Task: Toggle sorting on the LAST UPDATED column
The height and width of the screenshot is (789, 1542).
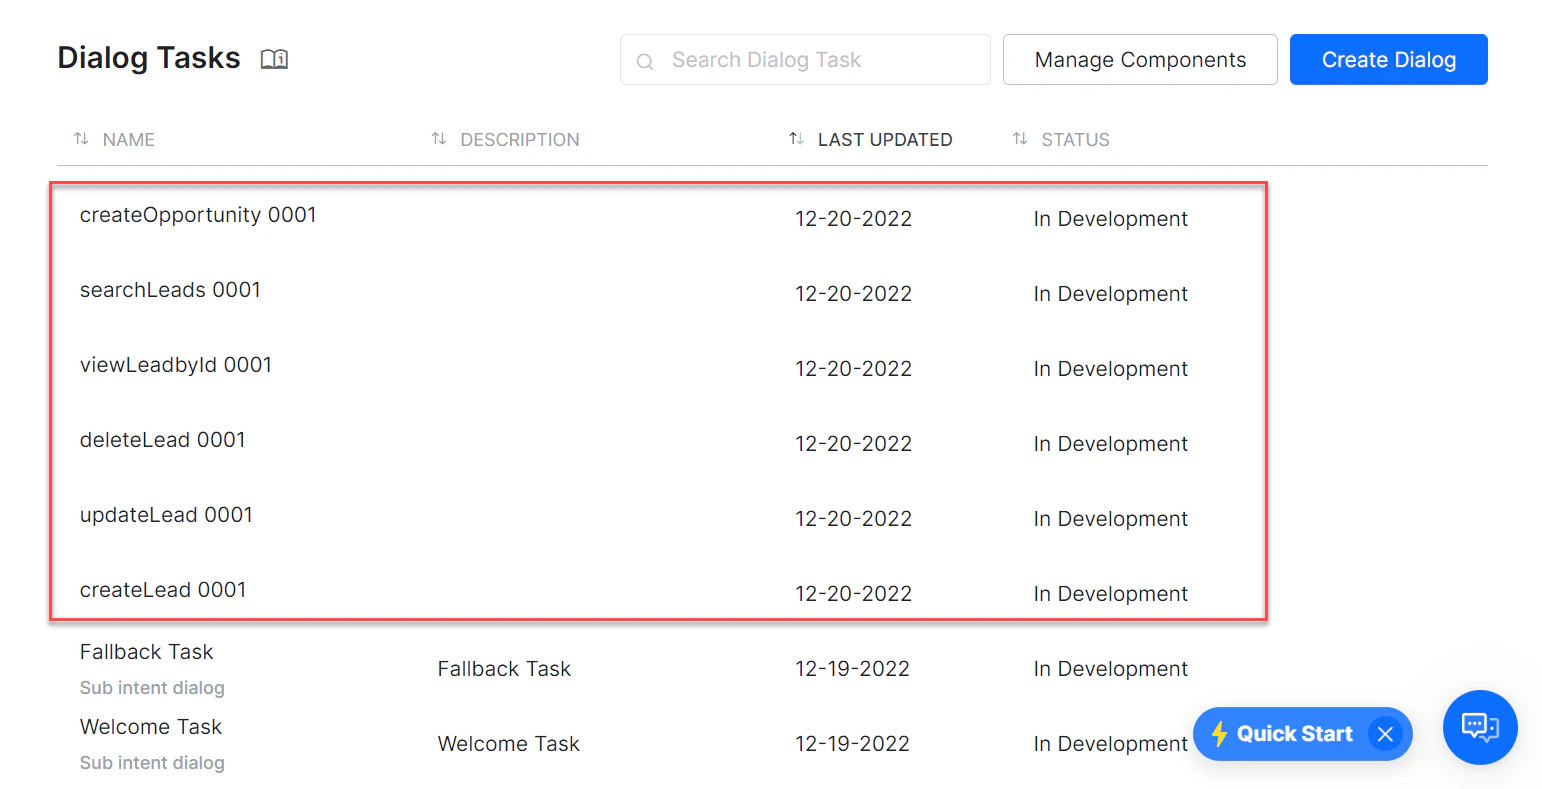Action: pyautogui.click(x=796, y=139)
